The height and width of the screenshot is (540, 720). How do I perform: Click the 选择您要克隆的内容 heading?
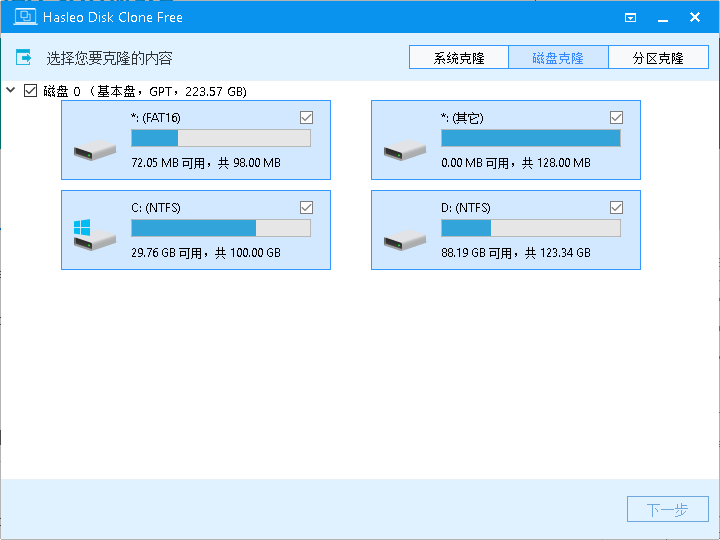(109, 58)
